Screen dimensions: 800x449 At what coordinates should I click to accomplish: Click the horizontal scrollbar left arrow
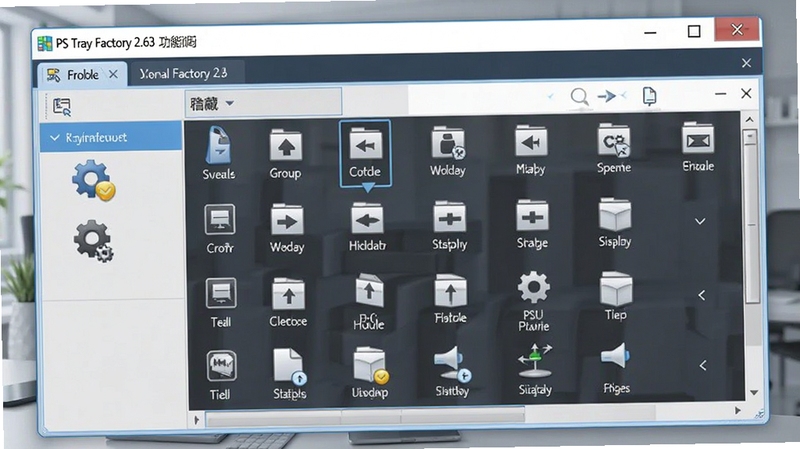tap(196, 420)
